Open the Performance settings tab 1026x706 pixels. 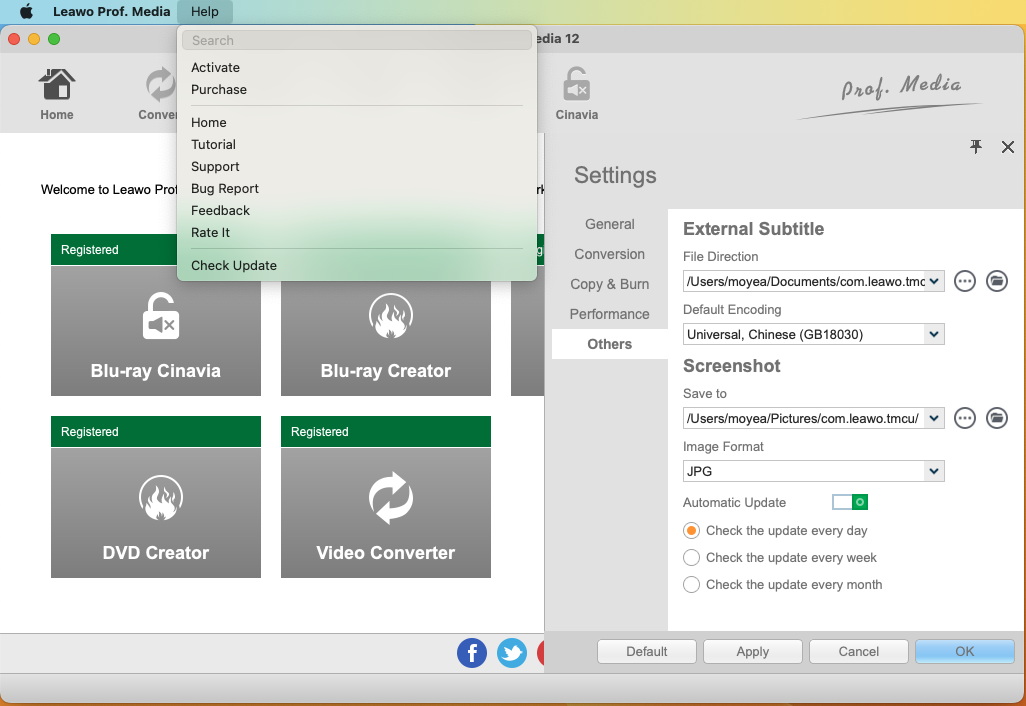tap(609, 315)
